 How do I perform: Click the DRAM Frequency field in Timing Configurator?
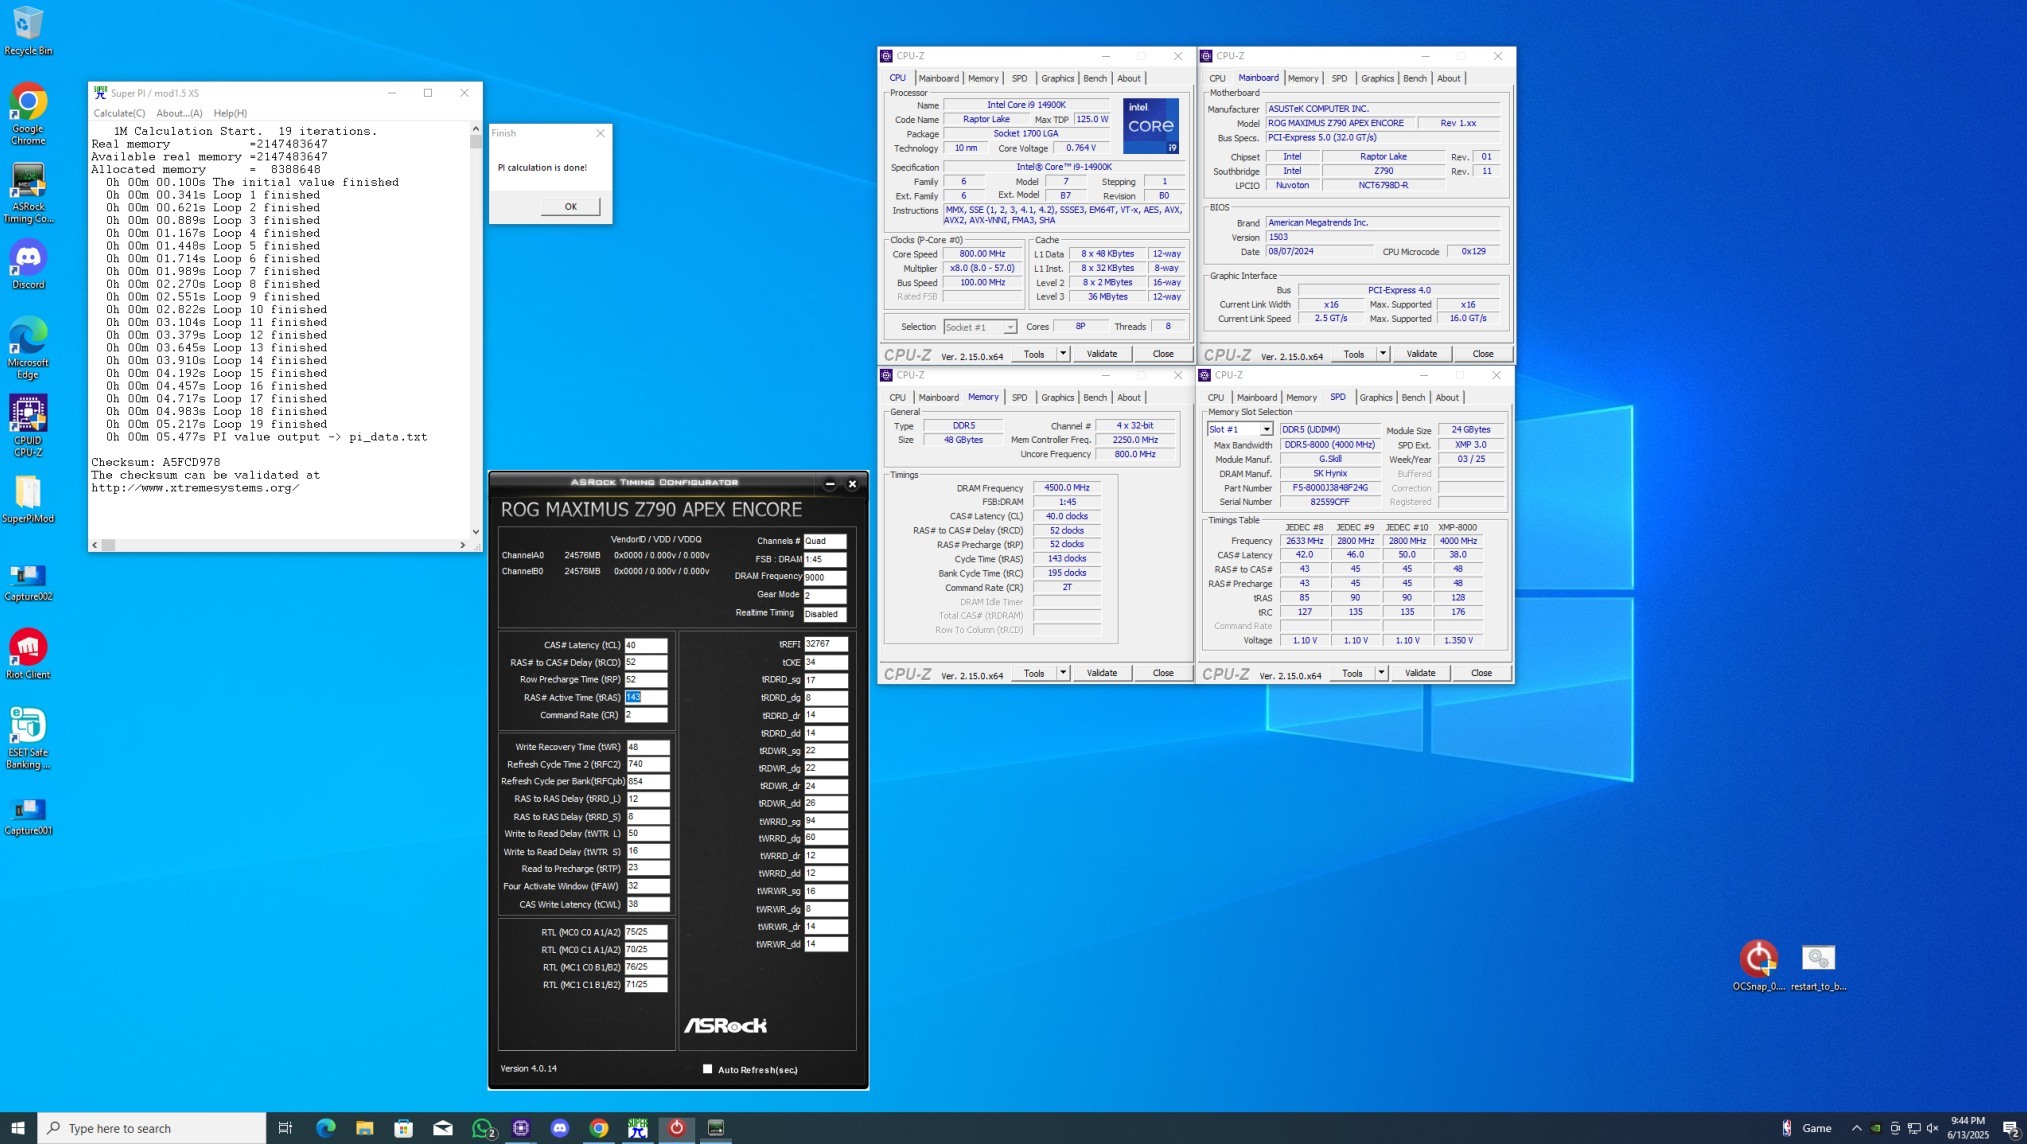[825, 577]
